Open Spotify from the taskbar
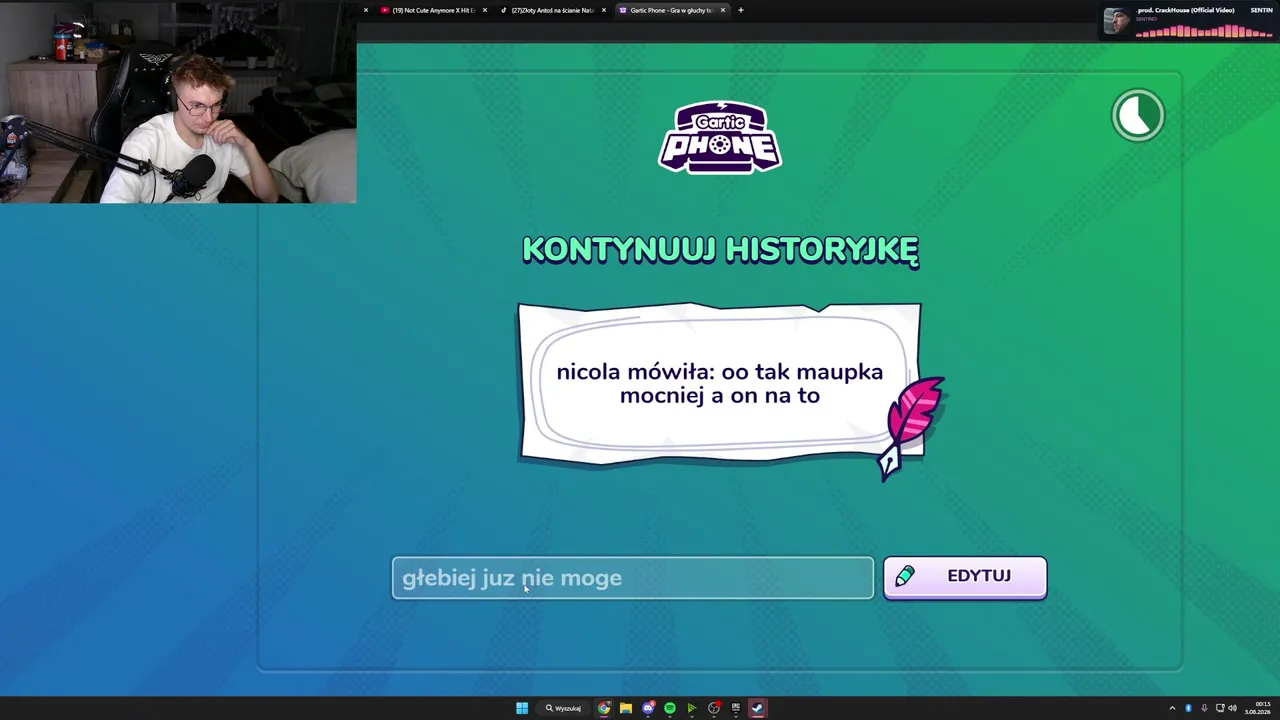1280x720 pixels. [670, 708]
